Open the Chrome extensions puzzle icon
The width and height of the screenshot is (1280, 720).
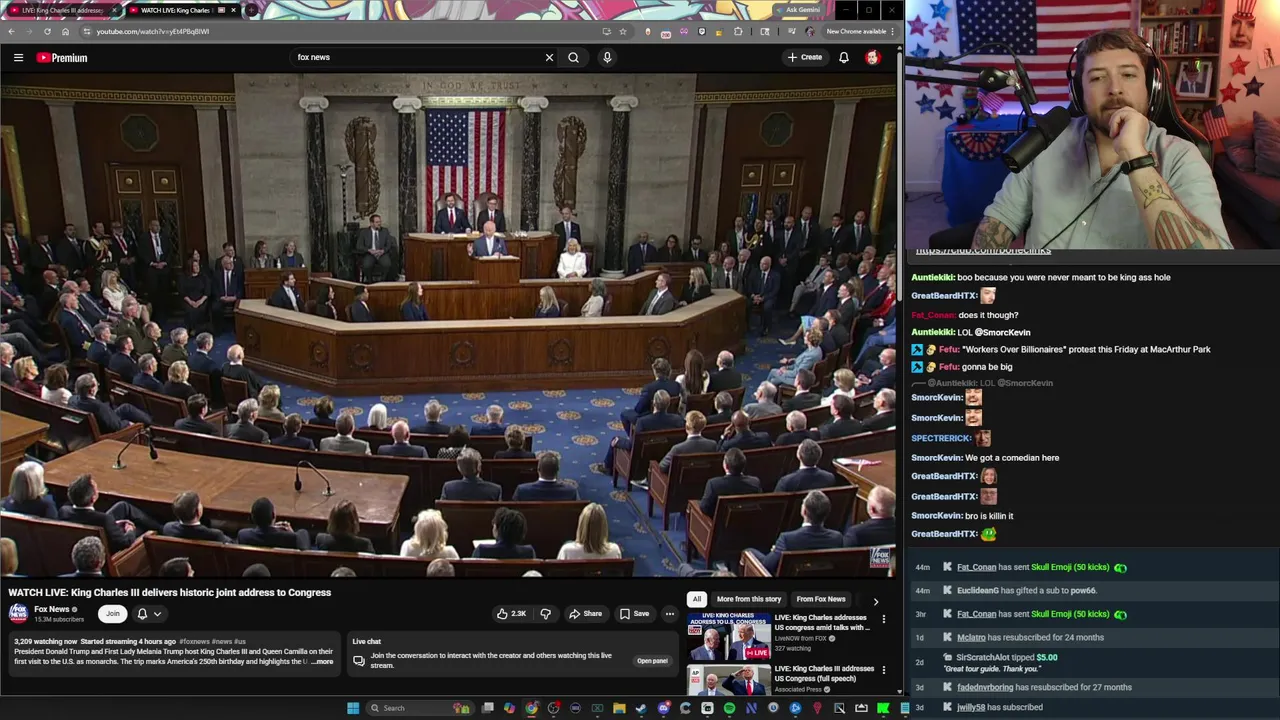(x=738, y=31)
